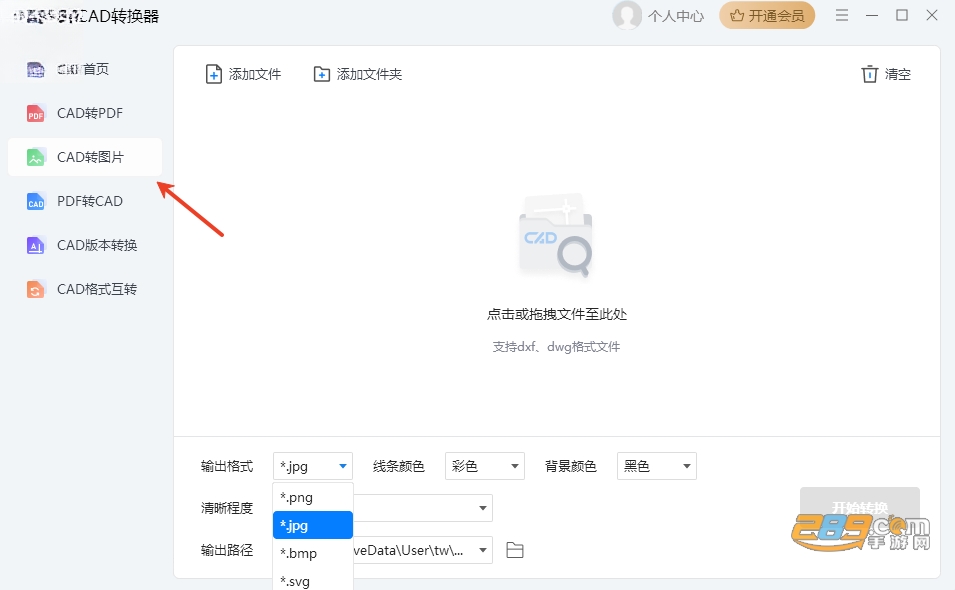
Task: Select *.jpg highlighted option
Action: [313, 525]
